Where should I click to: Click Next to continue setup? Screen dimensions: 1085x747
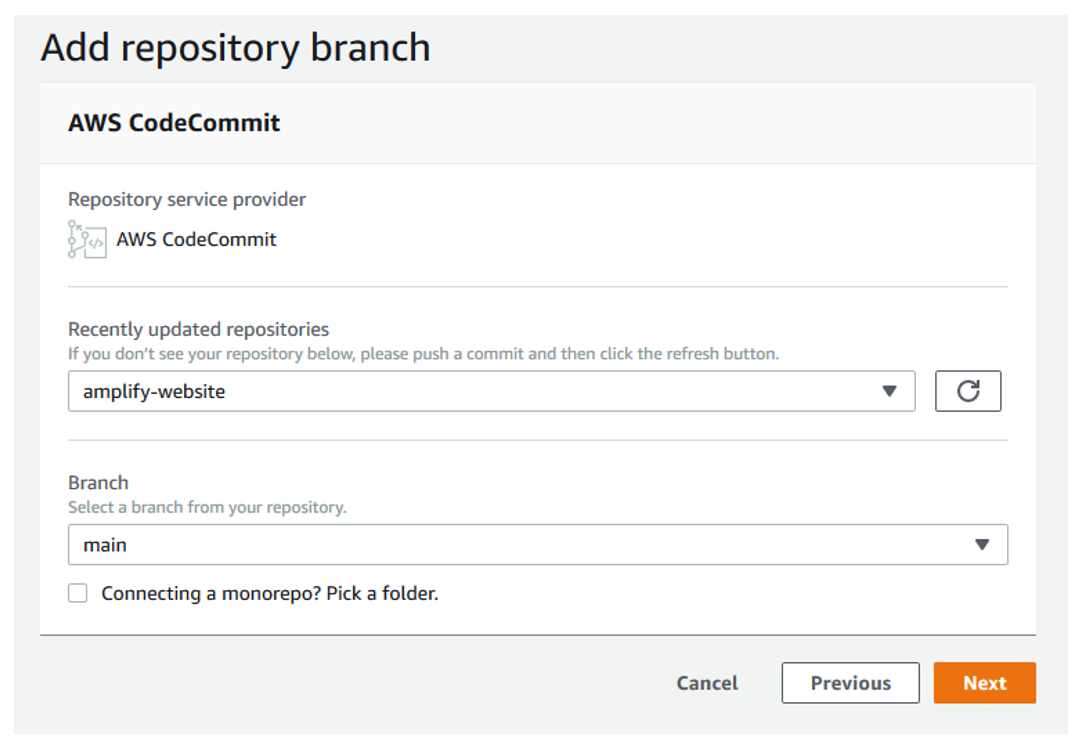pyautogui.click(x=984, y=683)
